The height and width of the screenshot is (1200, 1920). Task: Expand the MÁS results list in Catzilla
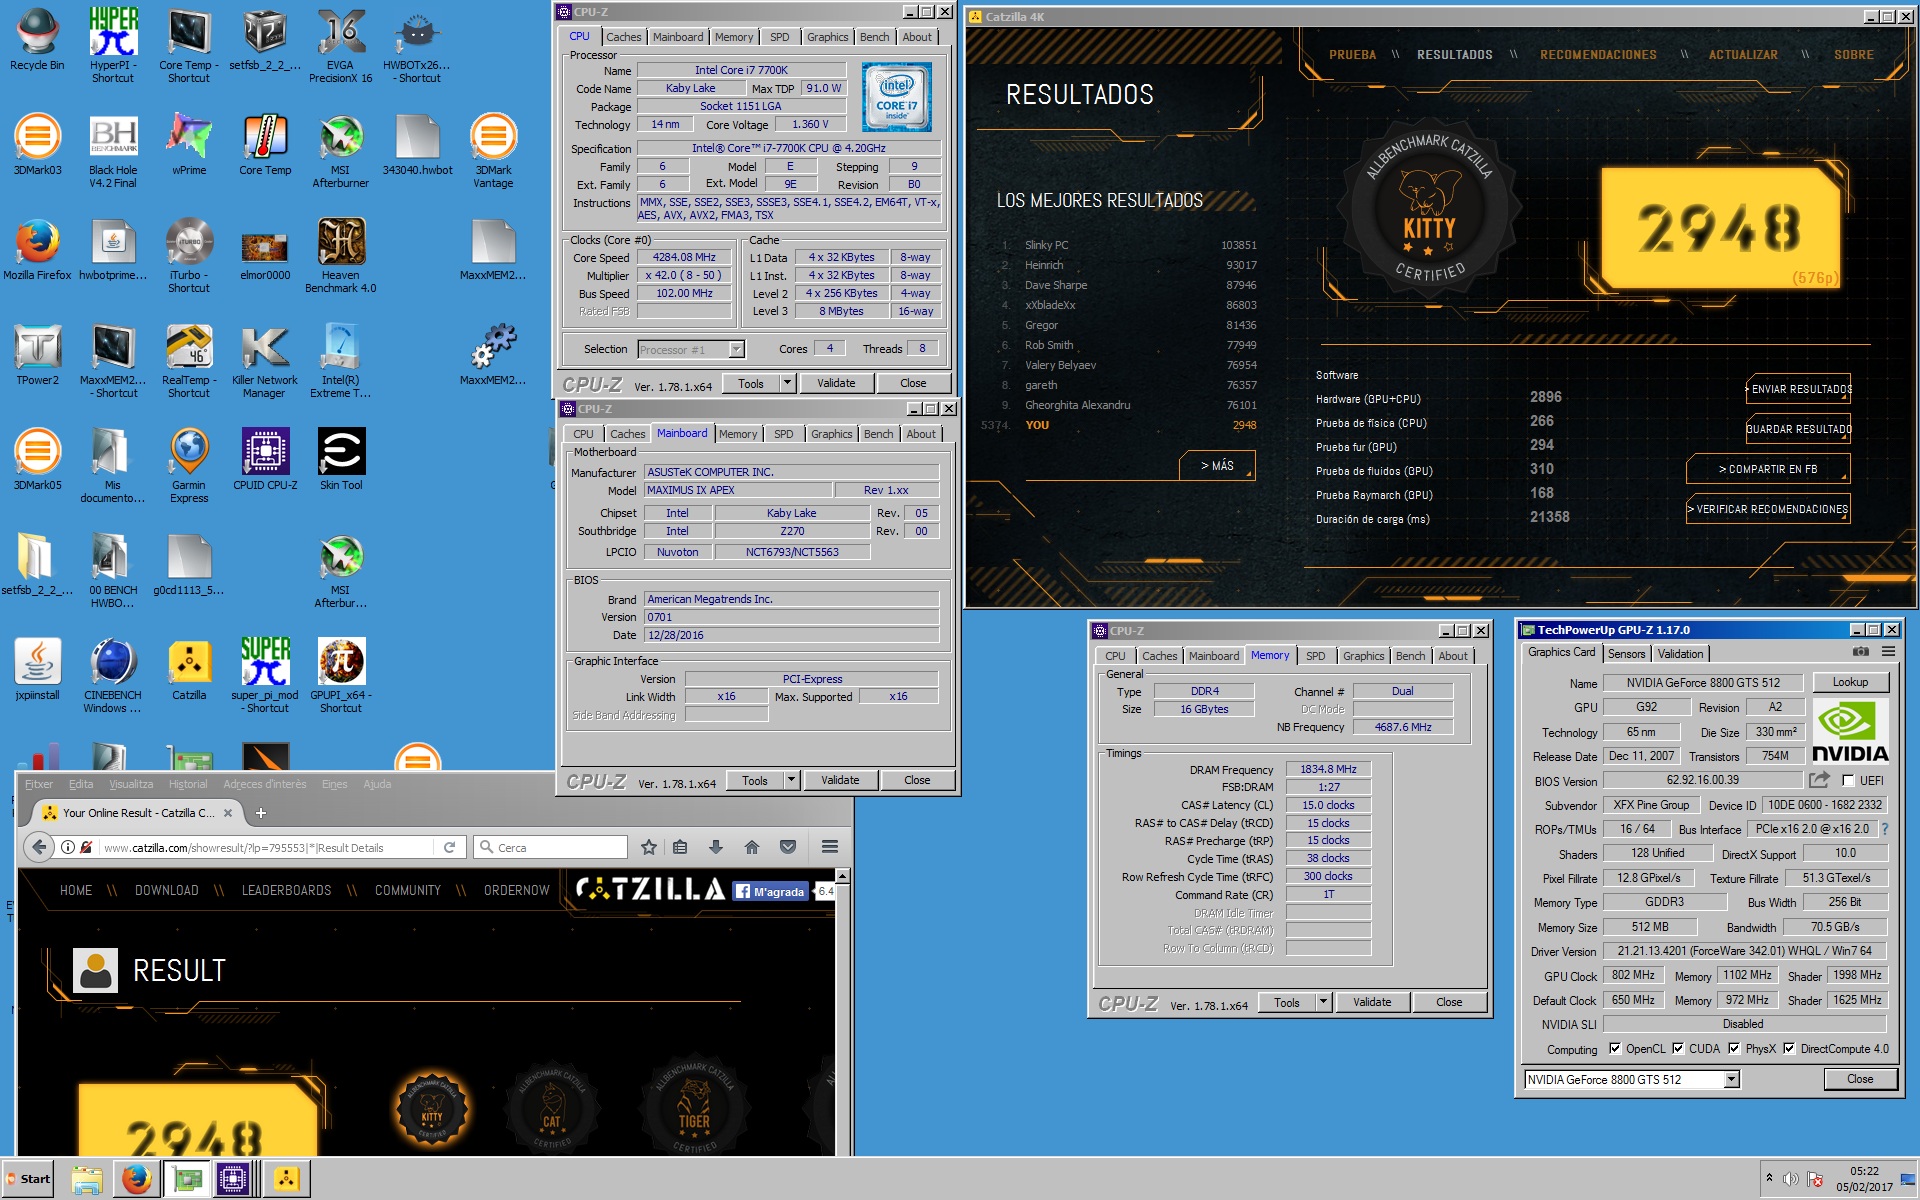point(1217,466)
